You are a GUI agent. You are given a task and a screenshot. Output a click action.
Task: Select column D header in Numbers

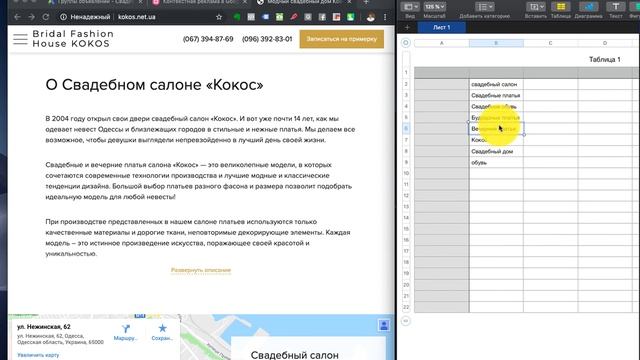pyautogui.click(x=605, y=43)
